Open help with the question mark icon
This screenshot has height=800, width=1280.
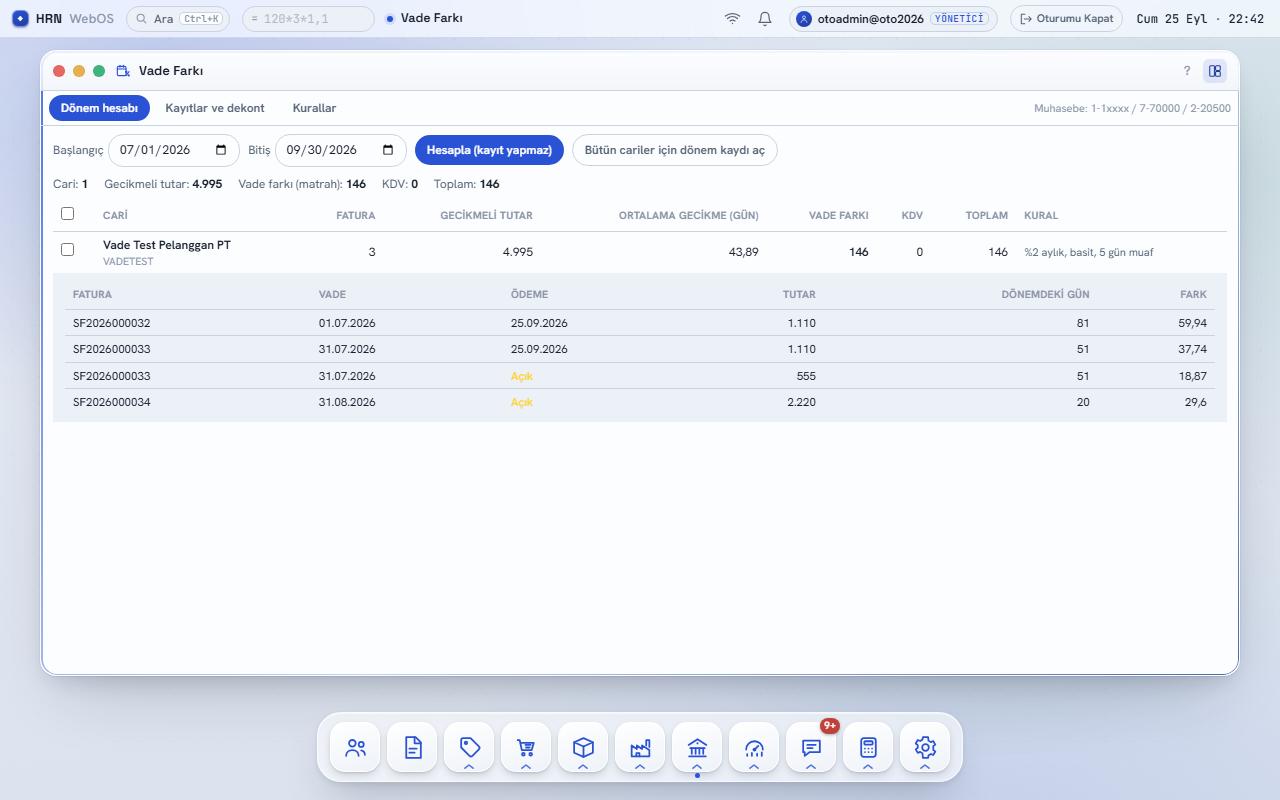point(1187,71)
